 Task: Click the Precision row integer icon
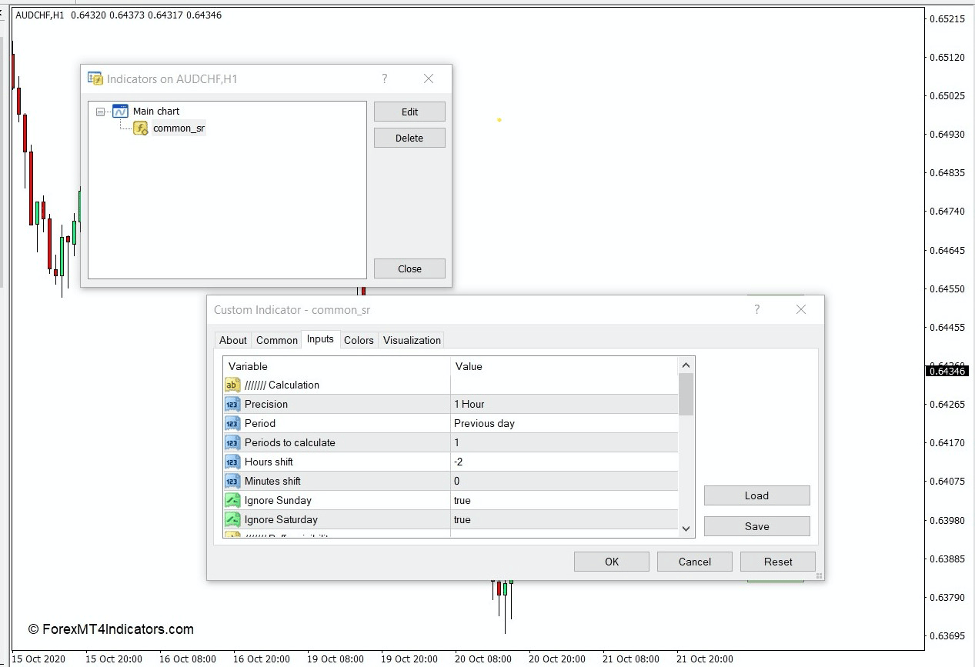click(x=233, y=404)
